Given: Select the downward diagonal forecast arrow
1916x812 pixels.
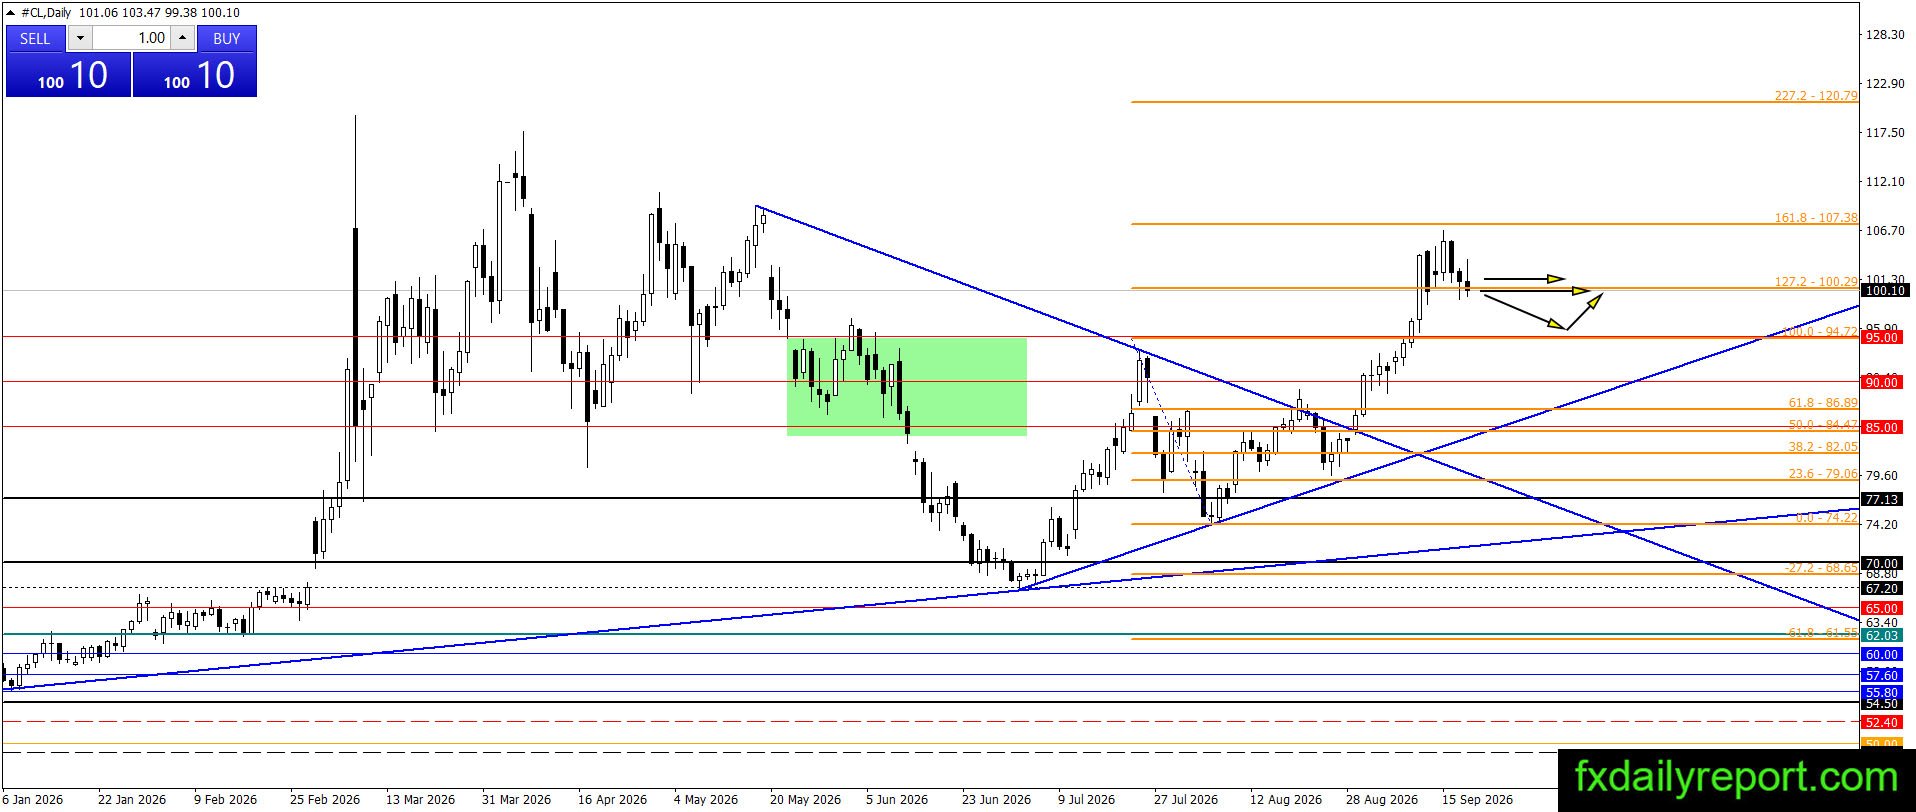Looking at the screenshot, I should point(1521,309).
